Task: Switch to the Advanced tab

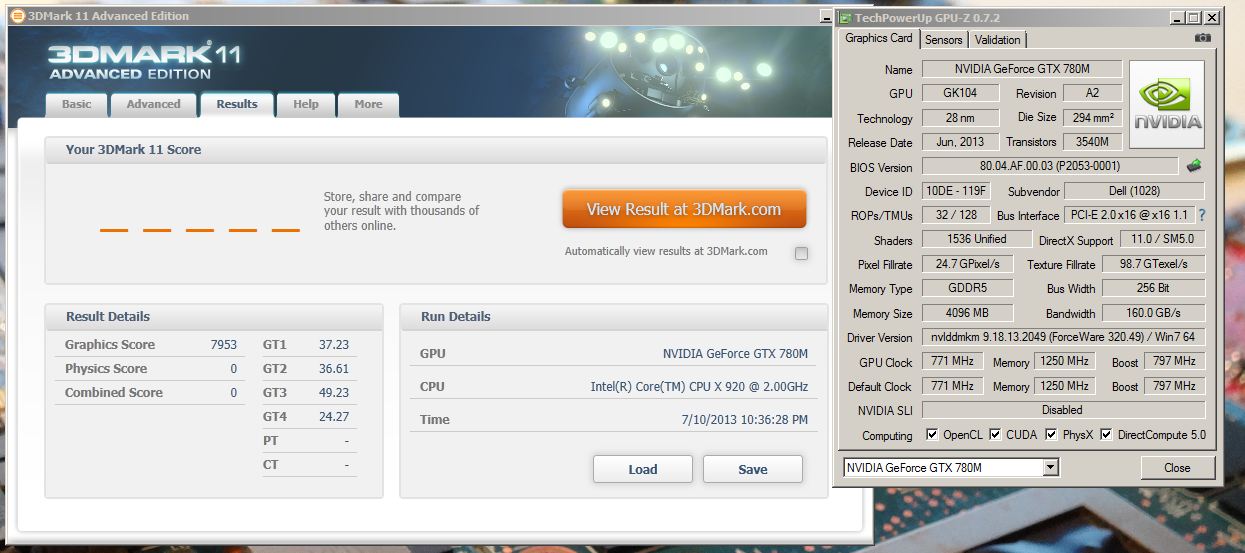Action: [154, 104]
